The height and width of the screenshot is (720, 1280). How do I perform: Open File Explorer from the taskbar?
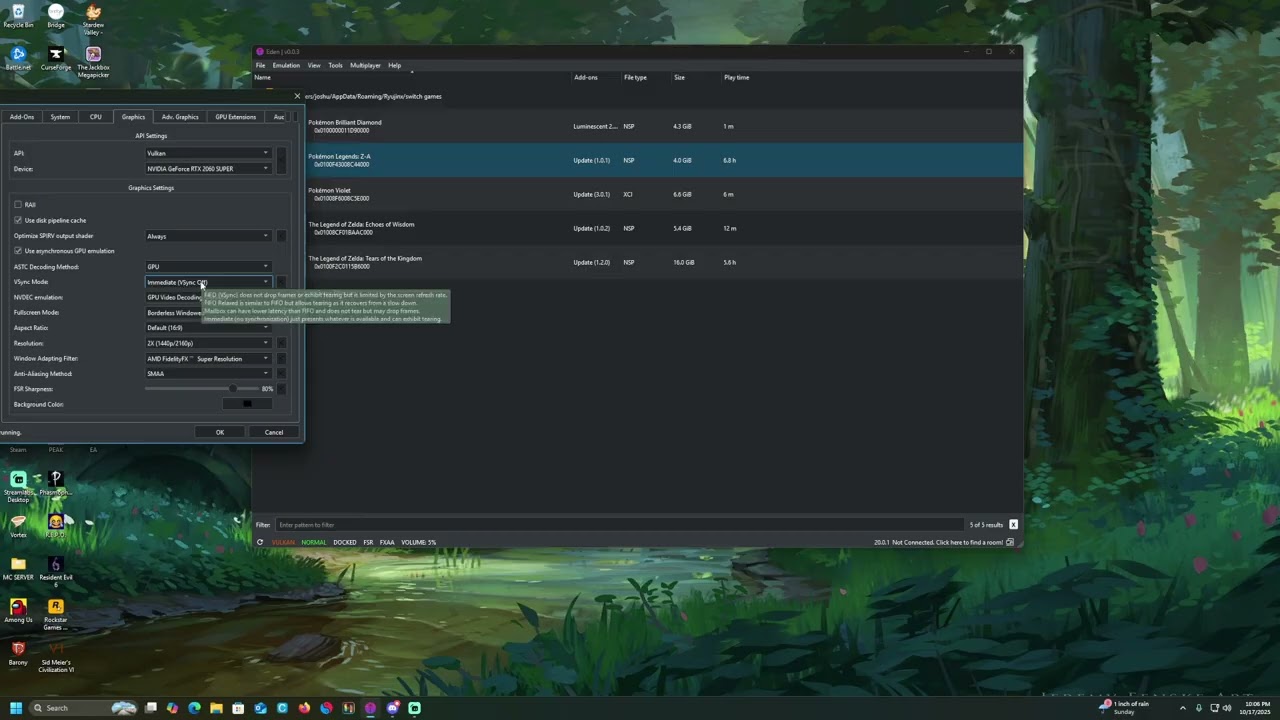(216, 708)
